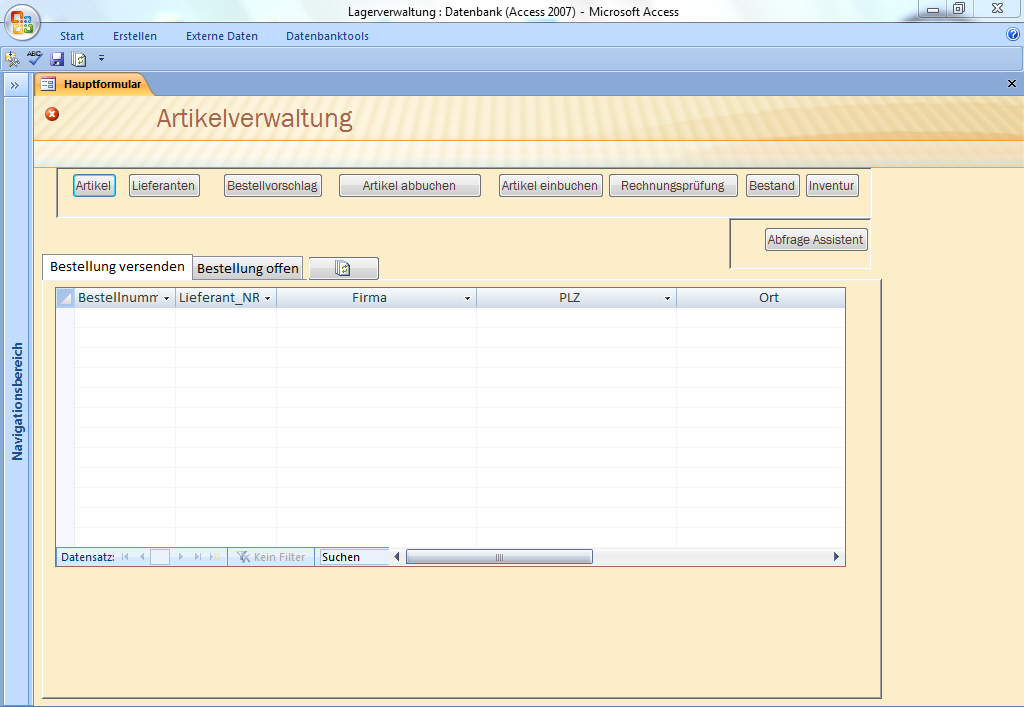Open the Office button menu
This screenshot has height=707, width=1024.
click(22, 23)
